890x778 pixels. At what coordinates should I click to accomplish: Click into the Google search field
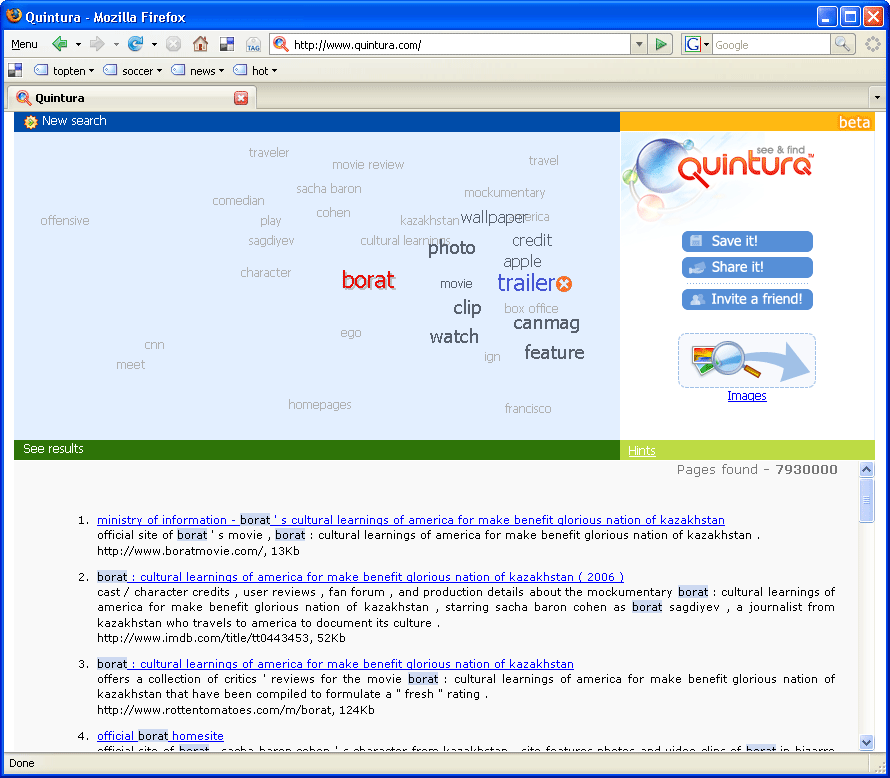click(771, 45)
